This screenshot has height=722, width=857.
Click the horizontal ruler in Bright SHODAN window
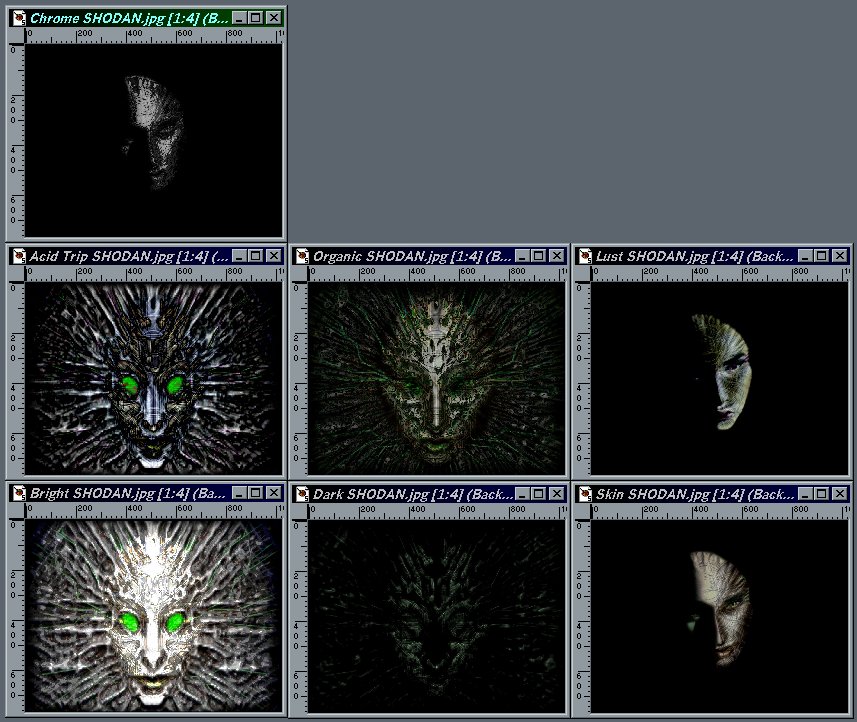154,512
